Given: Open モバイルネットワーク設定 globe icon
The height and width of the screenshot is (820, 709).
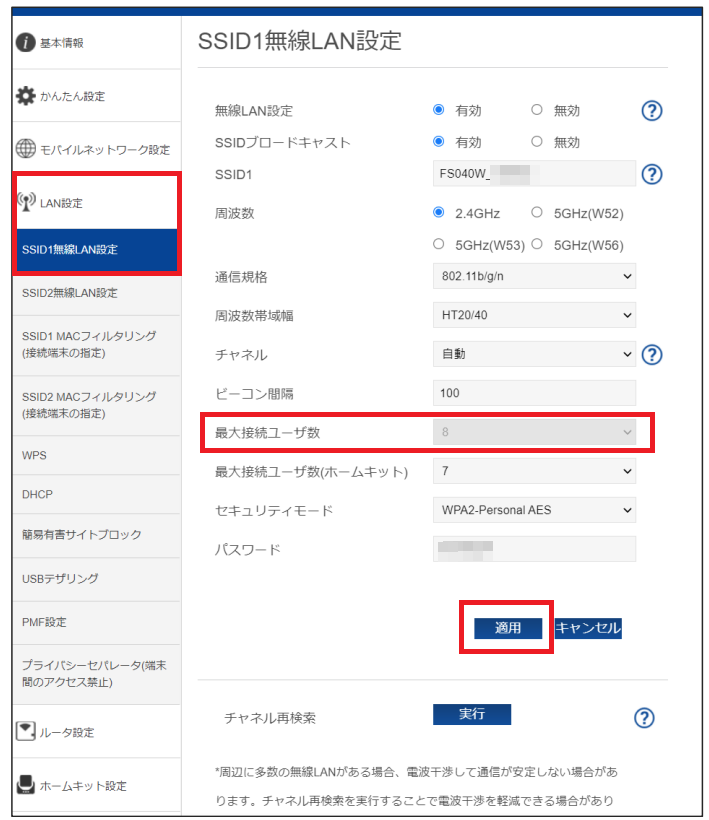Looking at the screenshot, I should pos(26,149).
